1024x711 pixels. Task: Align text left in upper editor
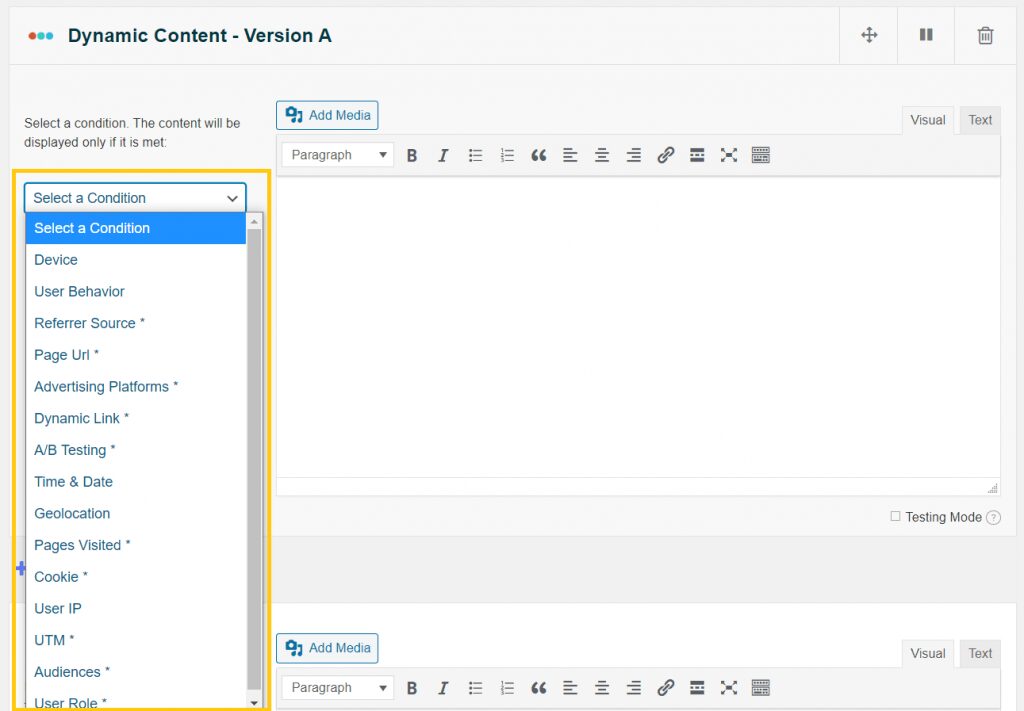[x=570, y=155]
